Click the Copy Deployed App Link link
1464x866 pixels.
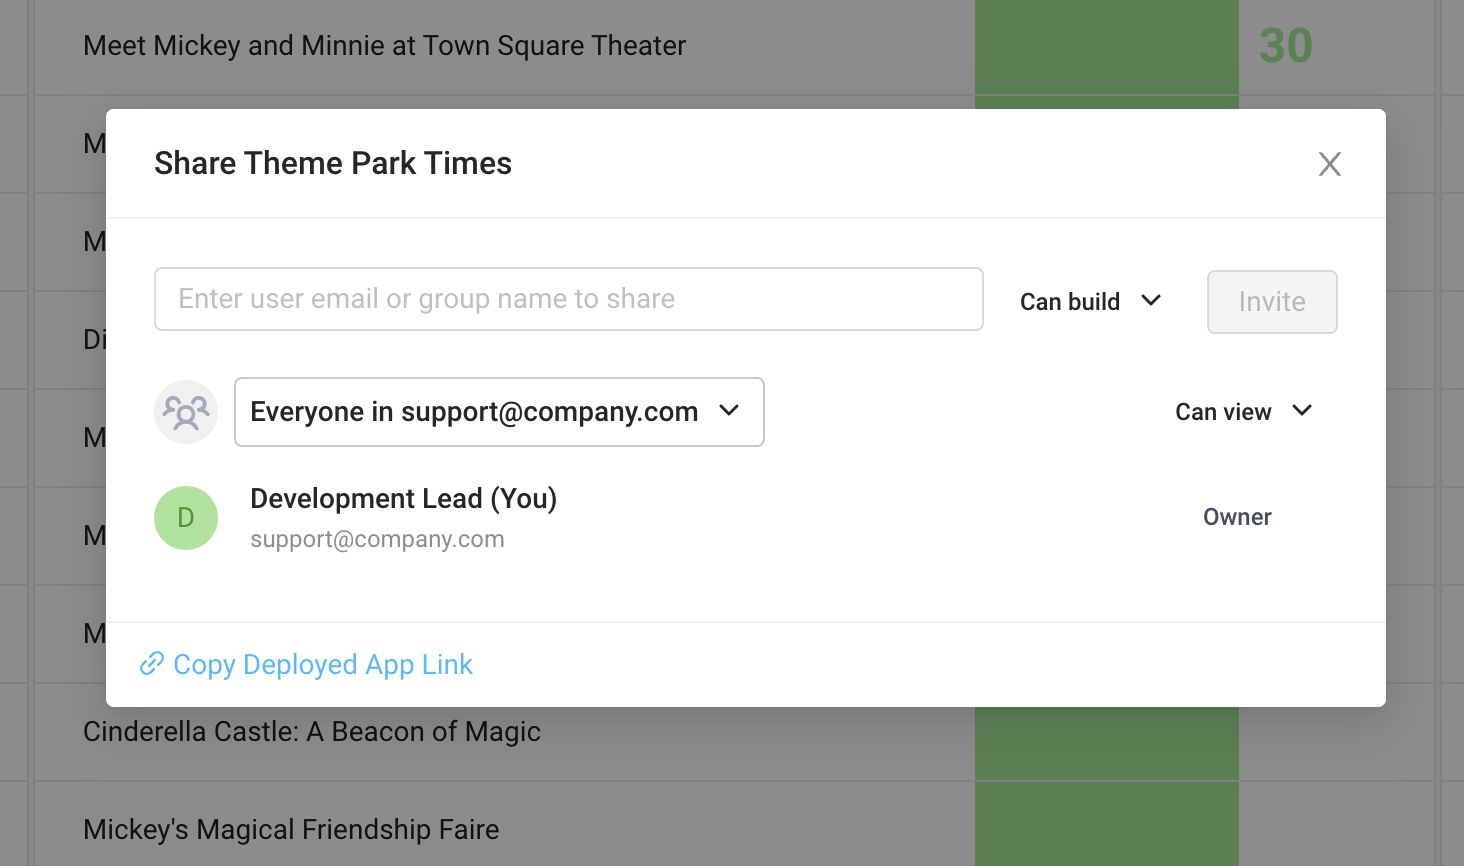point(322,663)
